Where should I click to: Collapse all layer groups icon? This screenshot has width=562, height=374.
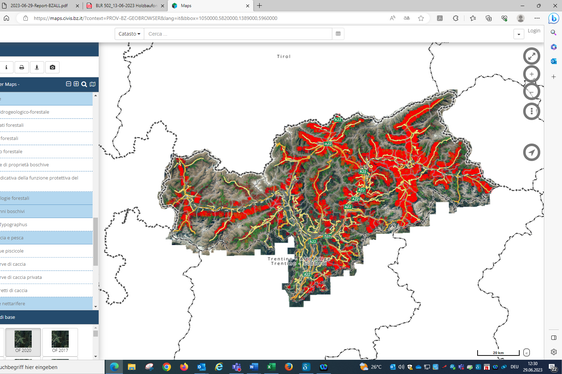coord(68,84)
